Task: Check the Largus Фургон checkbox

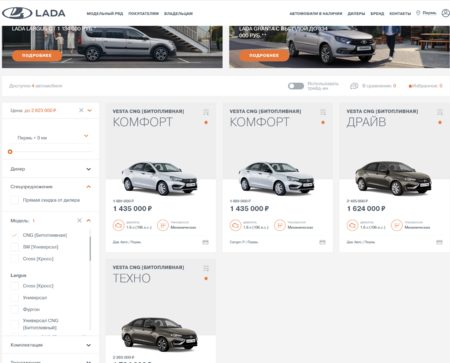Action: coord(14,309)
